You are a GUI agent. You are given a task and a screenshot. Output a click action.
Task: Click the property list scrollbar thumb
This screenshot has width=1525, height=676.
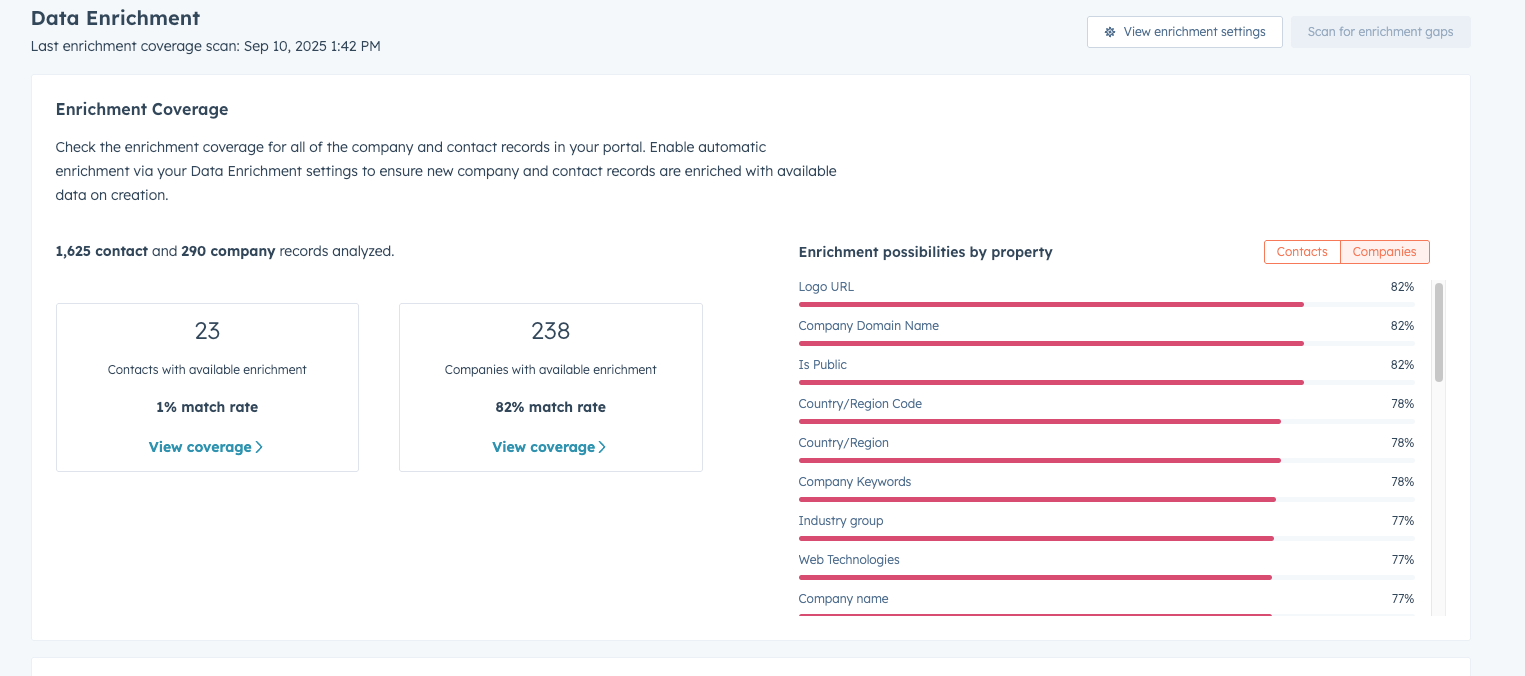tap(1439, 332)
